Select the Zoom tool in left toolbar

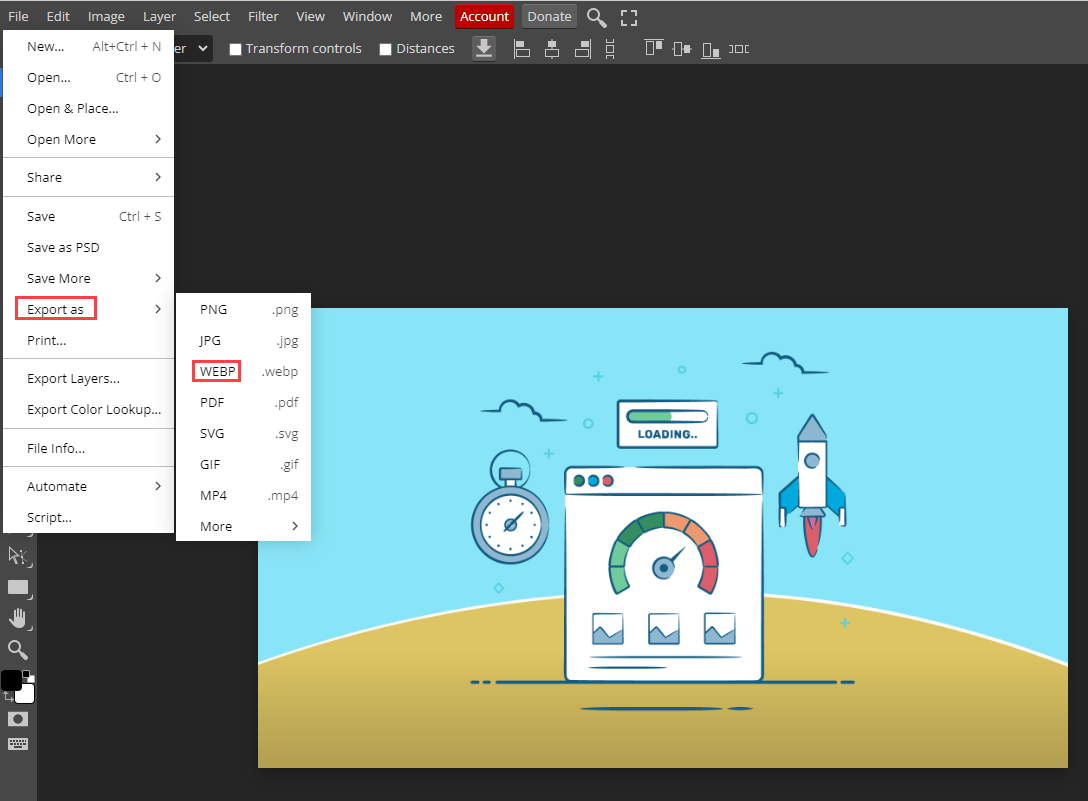click(x=18, y=650)
